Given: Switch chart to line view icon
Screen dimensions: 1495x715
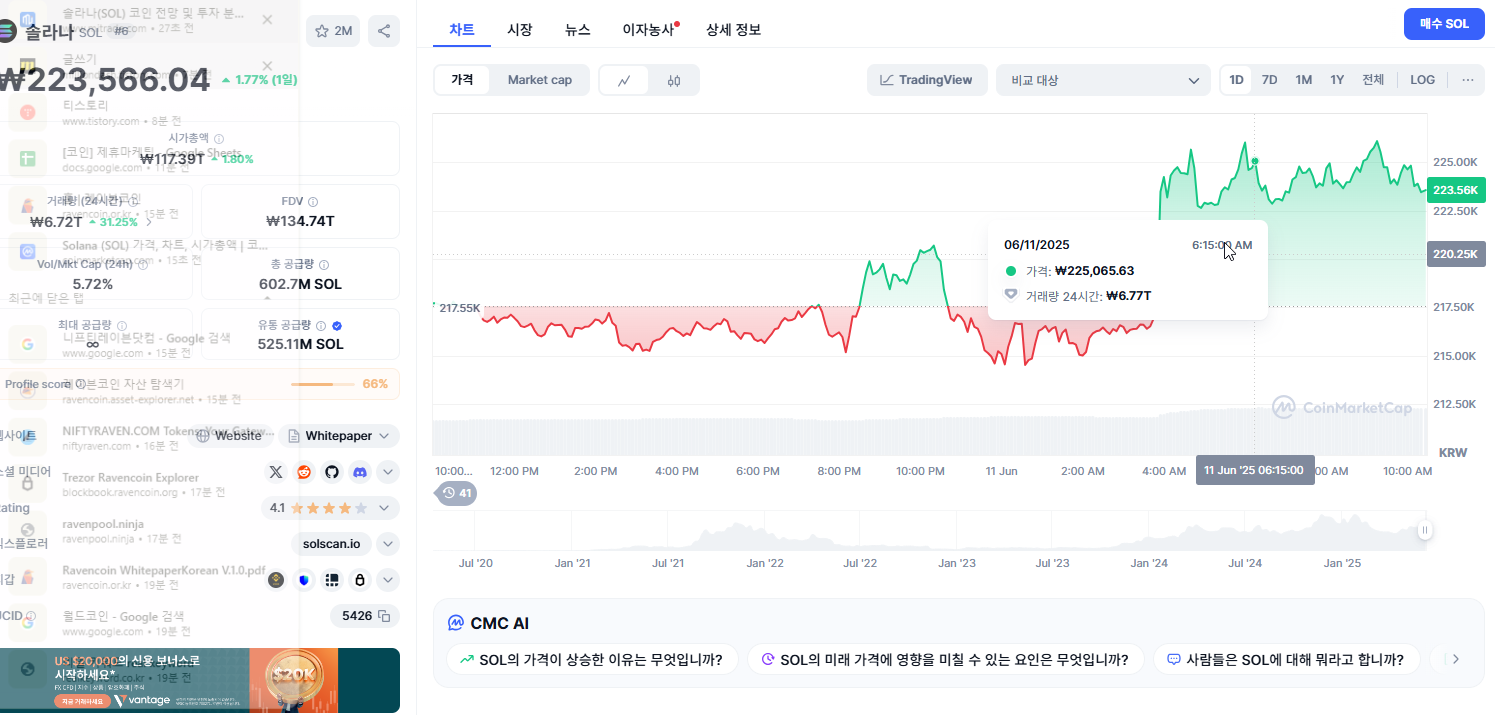Looking at the screenshot, I should coord(624,80).
